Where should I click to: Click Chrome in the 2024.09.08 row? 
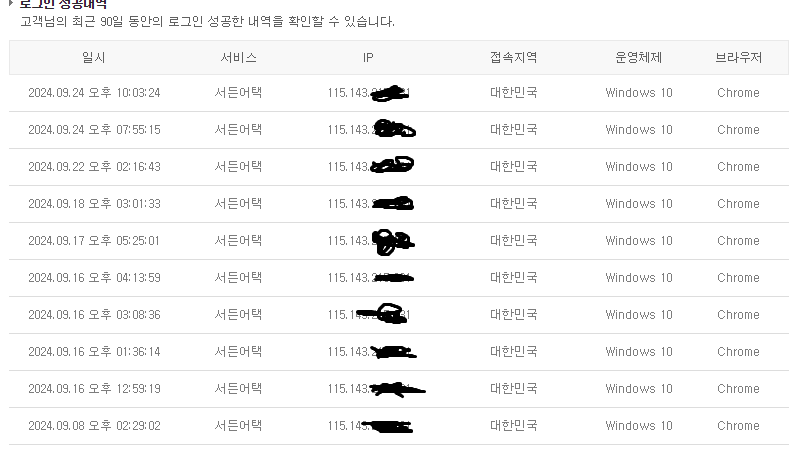[738, 426]
